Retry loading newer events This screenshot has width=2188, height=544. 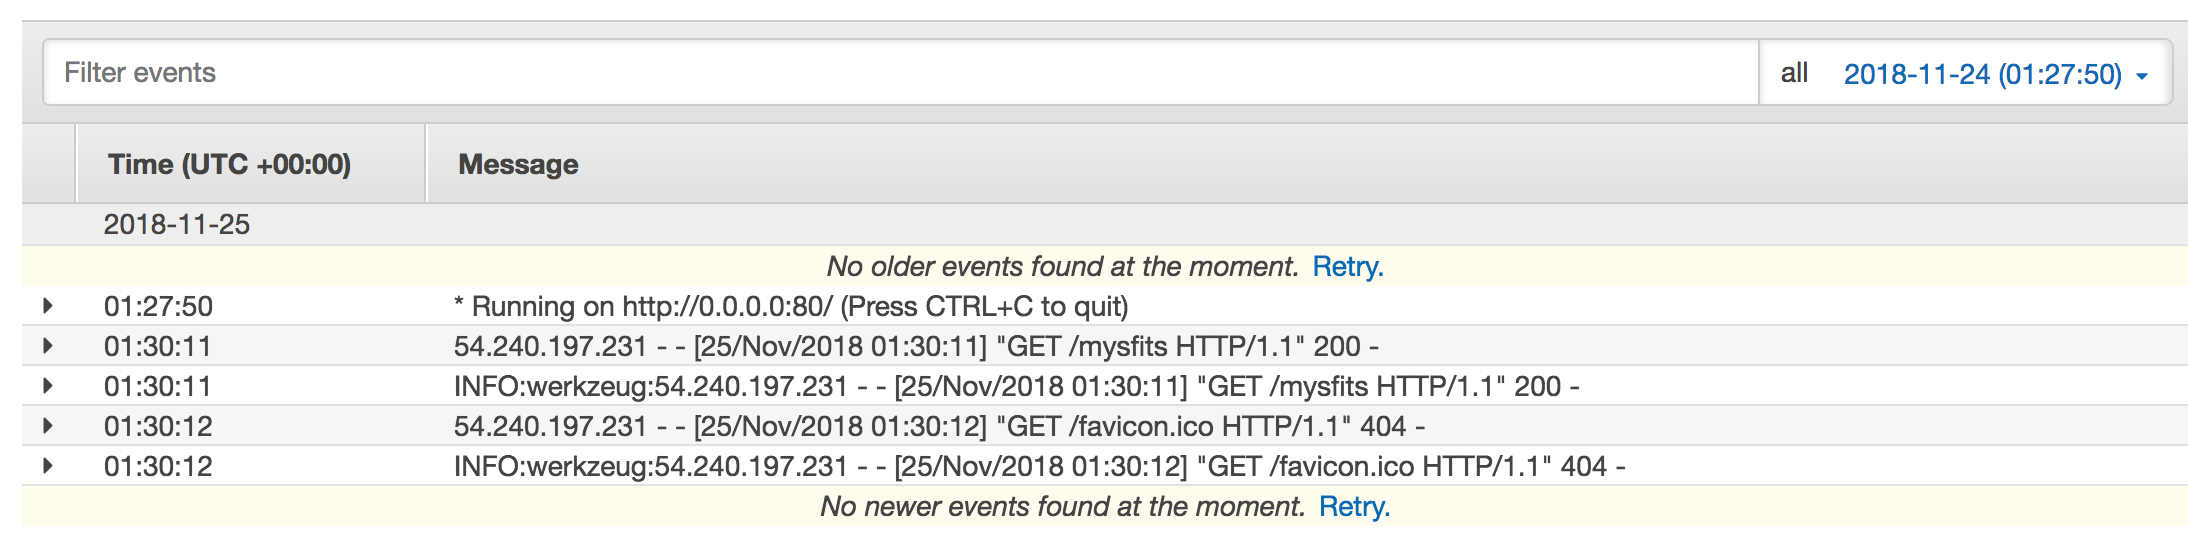1354,507
